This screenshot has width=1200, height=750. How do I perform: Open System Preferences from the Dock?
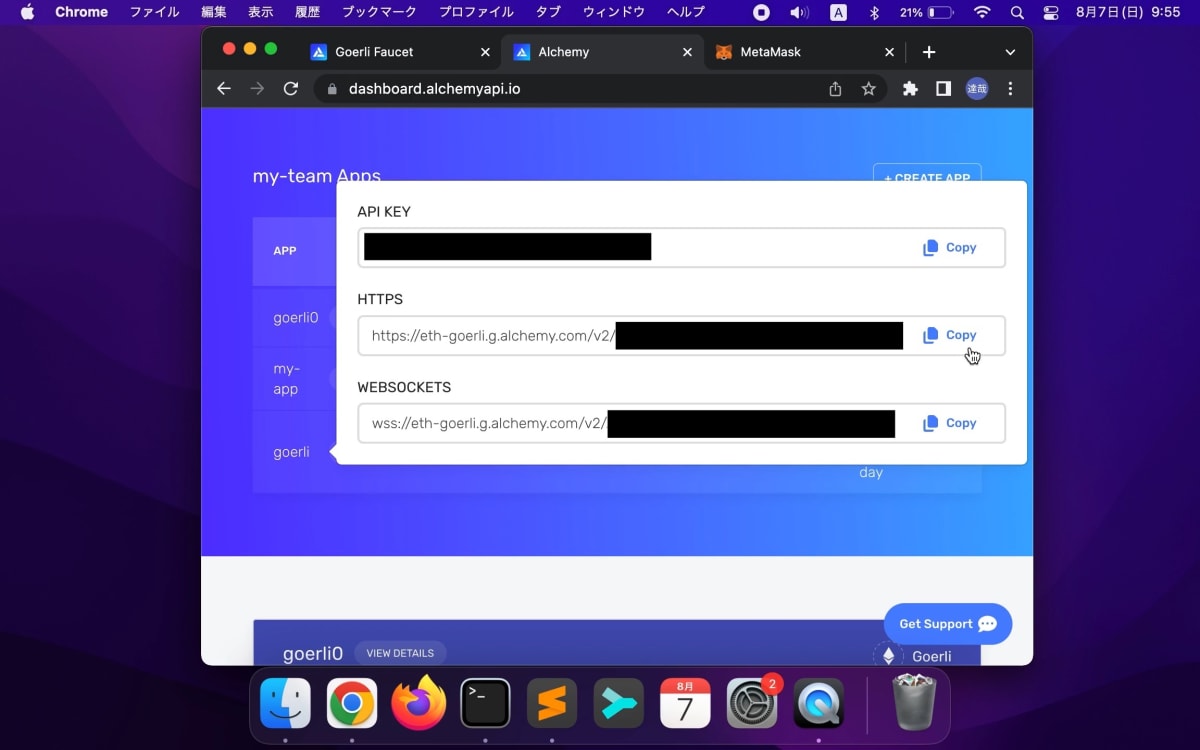point(752,703)
